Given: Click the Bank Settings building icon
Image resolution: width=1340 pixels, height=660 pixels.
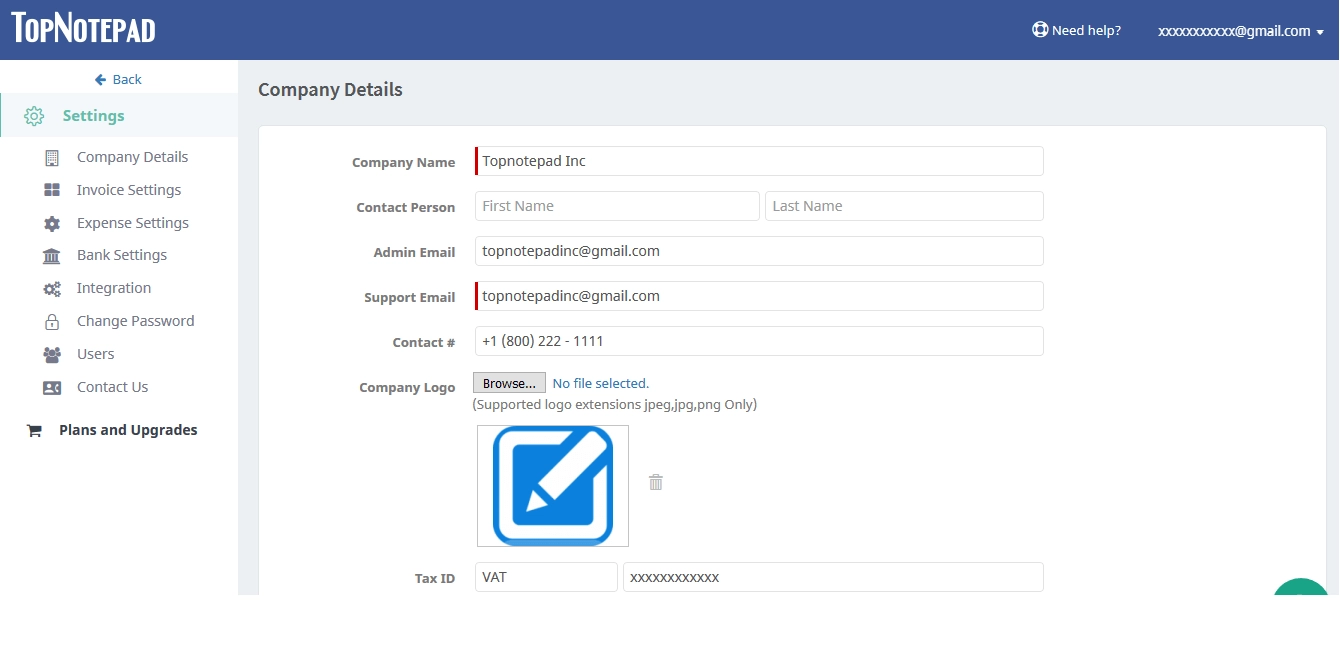Looking at the screenshot, I should [52, 256].
